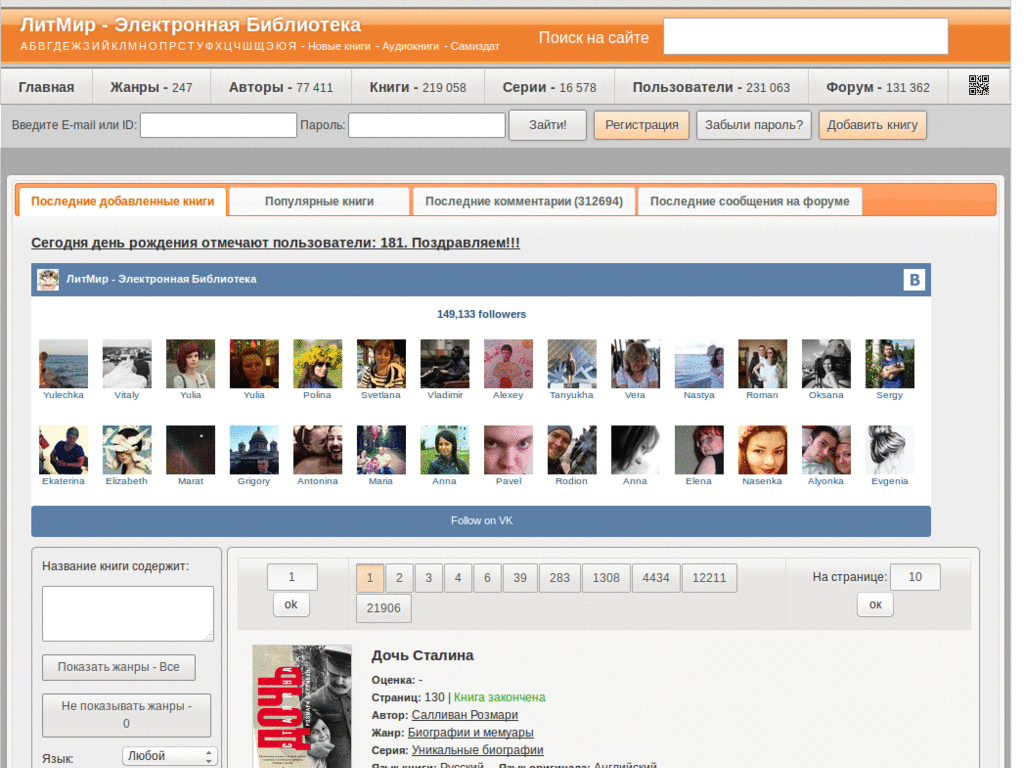This screenshot has width=1024, height=768.
Task: Jump to last page 21906
Action: [383, 609]
